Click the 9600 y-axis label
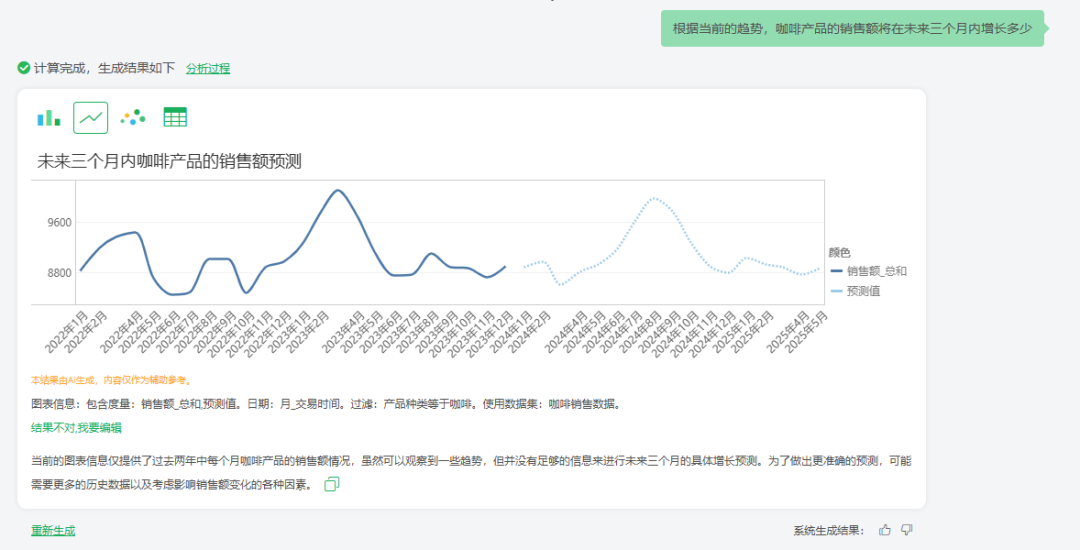1080x550 pixels. tap(59, 222)
